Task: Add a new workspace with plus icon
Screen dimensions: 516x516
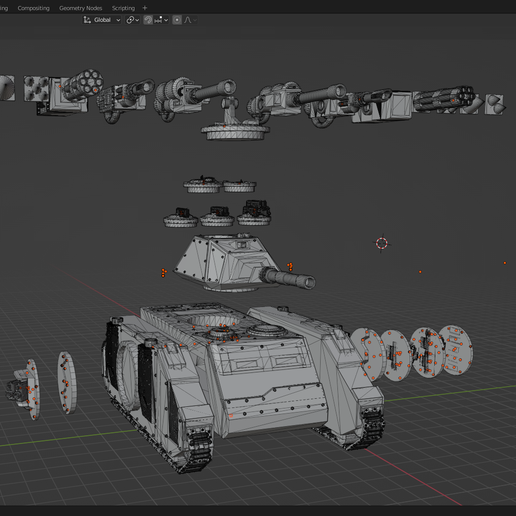Action: (x=145, y=8)
